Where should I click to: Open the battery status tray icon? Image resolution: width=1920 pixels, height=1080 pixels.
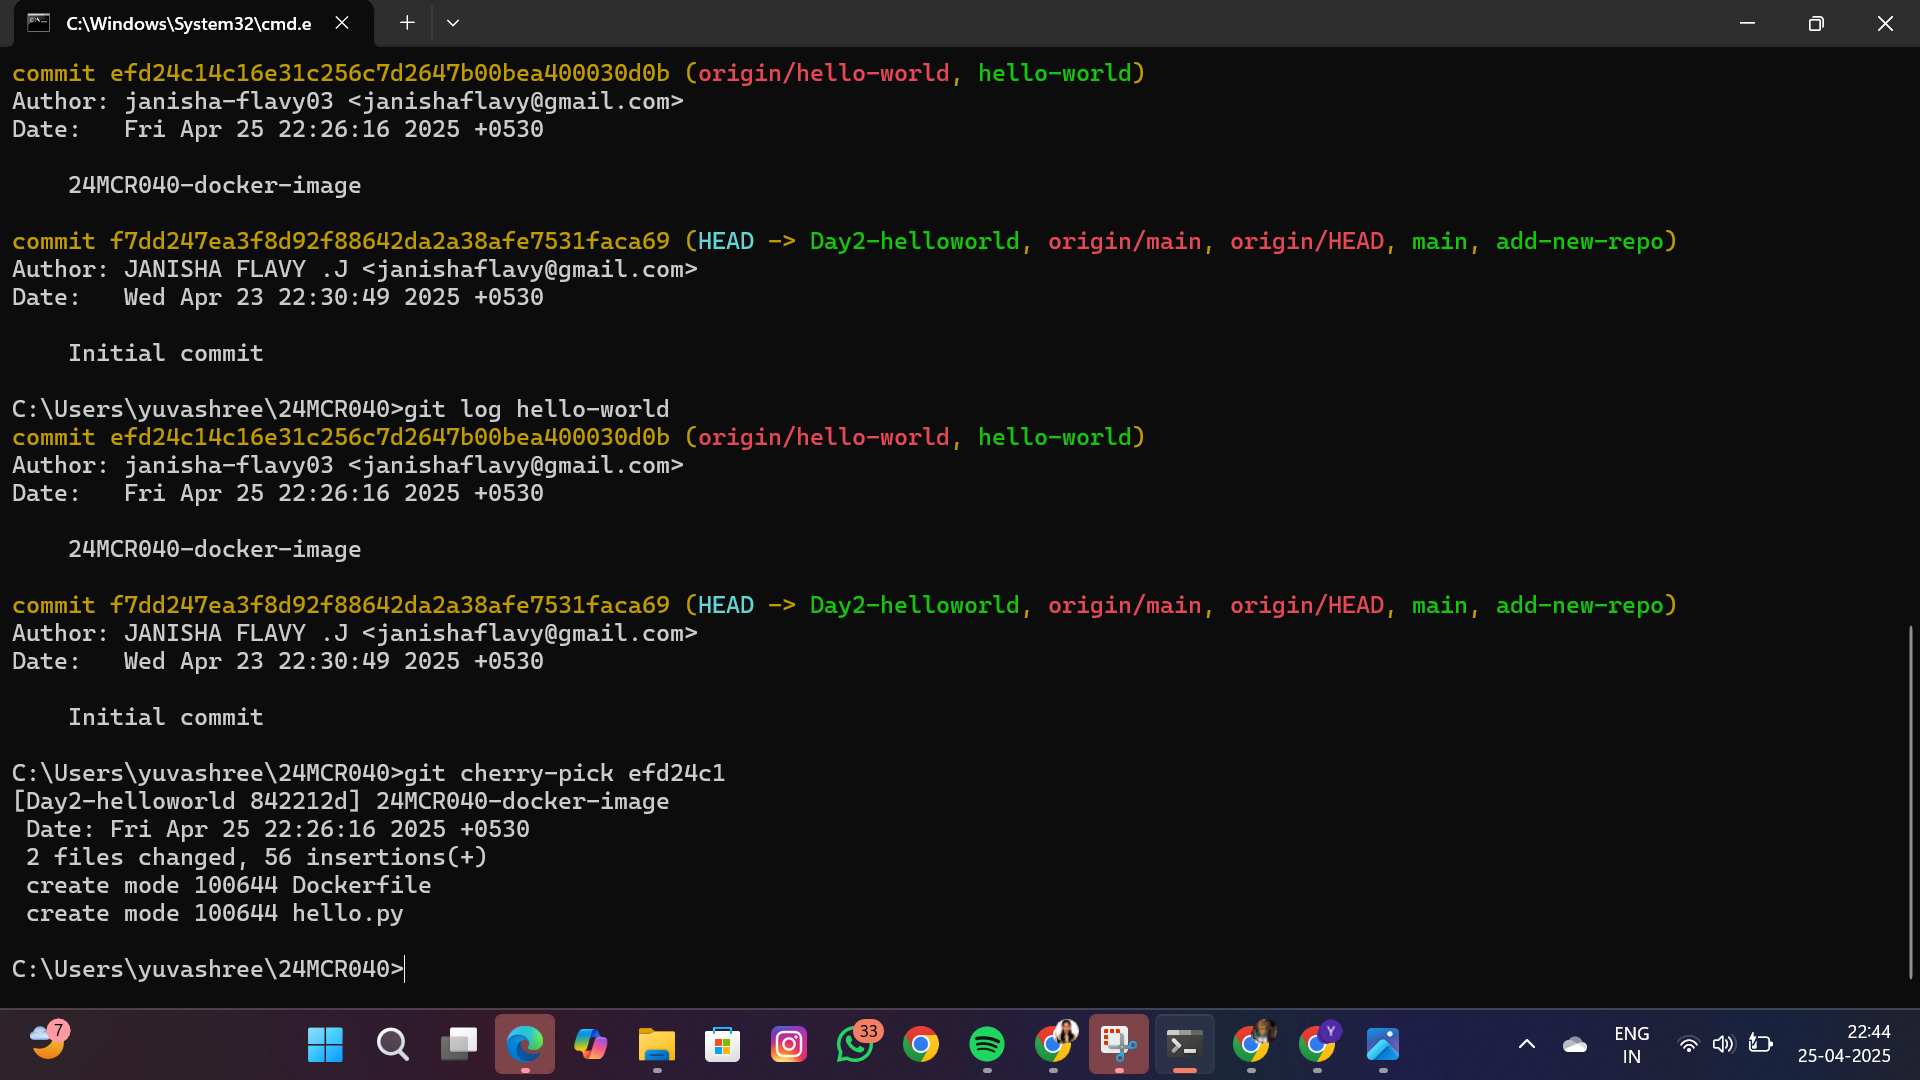[x=1760, y=1044]
